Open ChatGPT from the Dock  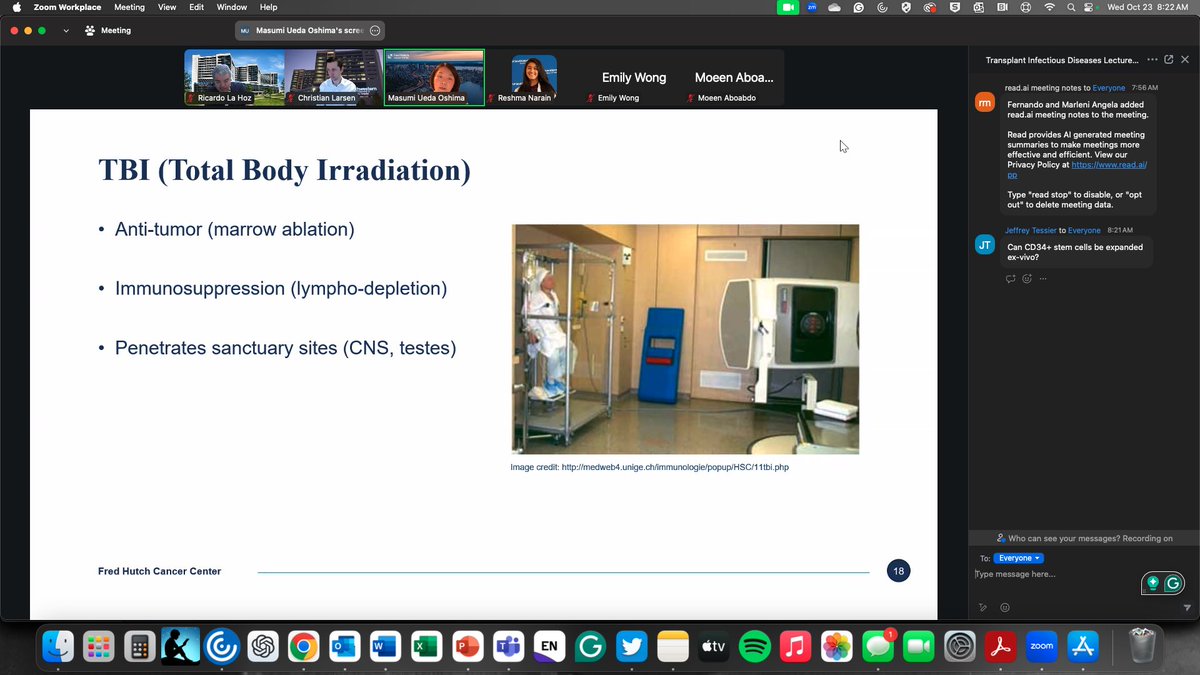pyautogui.click(x=263, y=647)
